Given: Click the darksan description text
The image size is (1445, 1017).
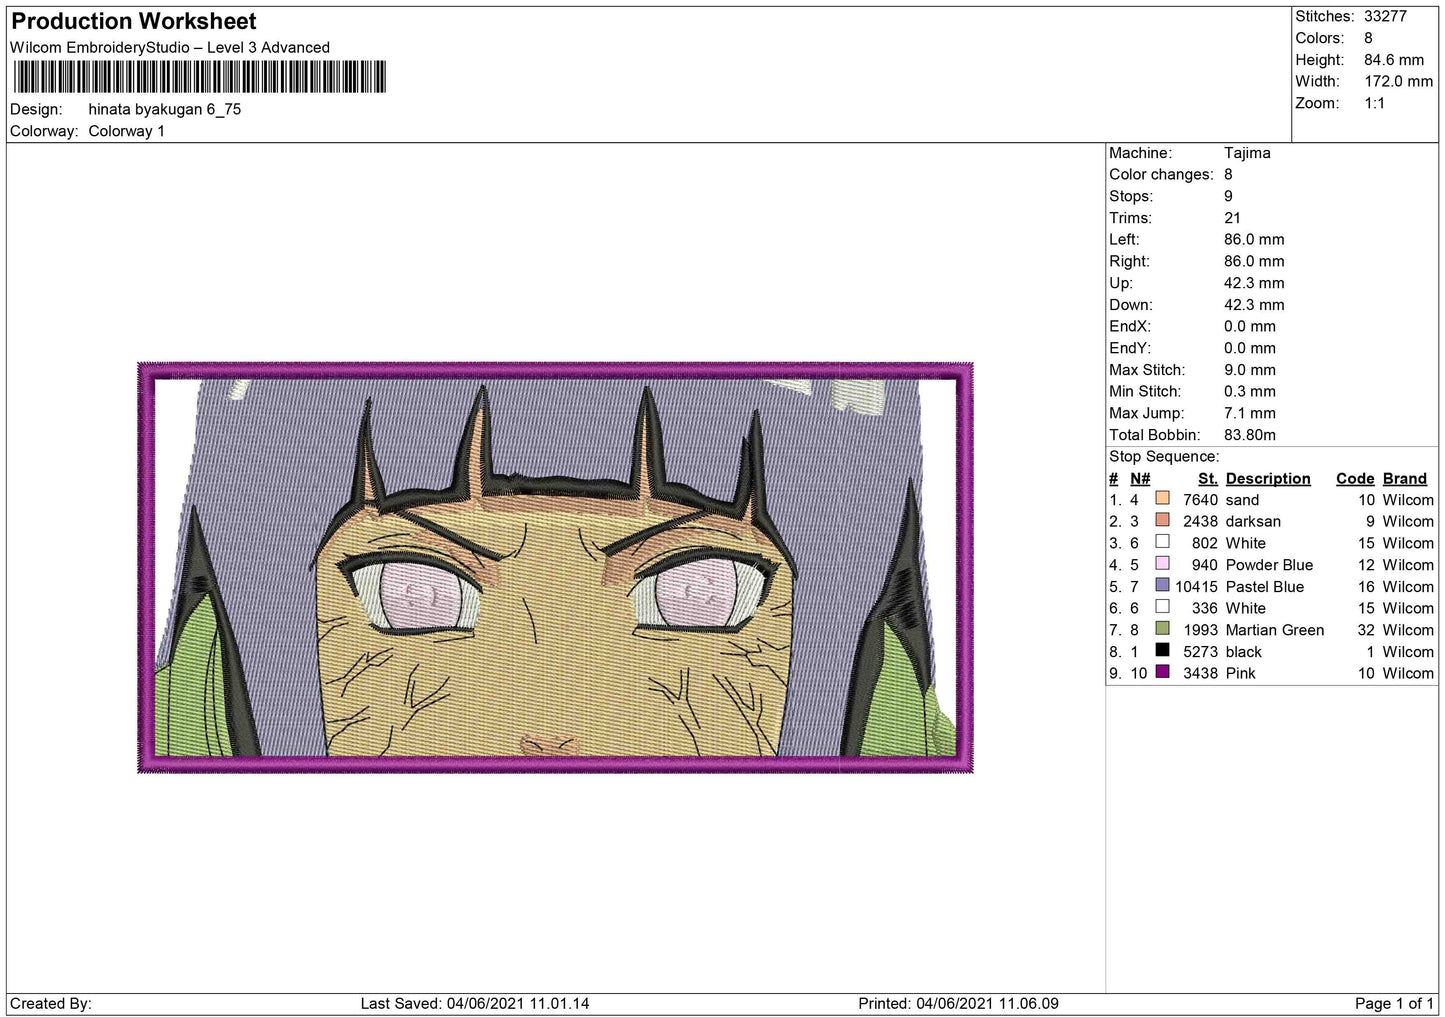Looking at the screenshot, I should click(x=1253, y=522).
